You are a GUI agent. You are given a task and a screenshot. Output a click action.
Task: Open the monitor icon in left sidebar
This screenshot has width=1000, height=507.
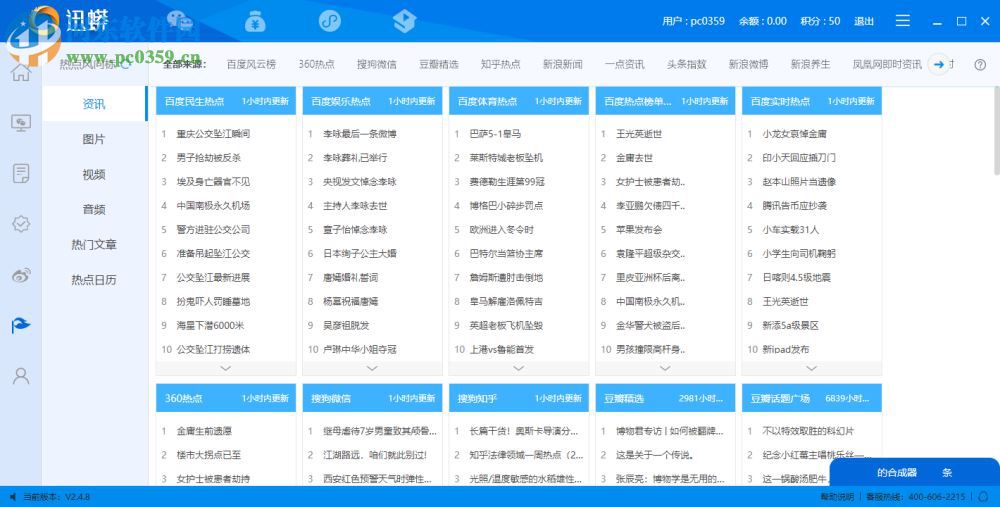tap(20, 122)
